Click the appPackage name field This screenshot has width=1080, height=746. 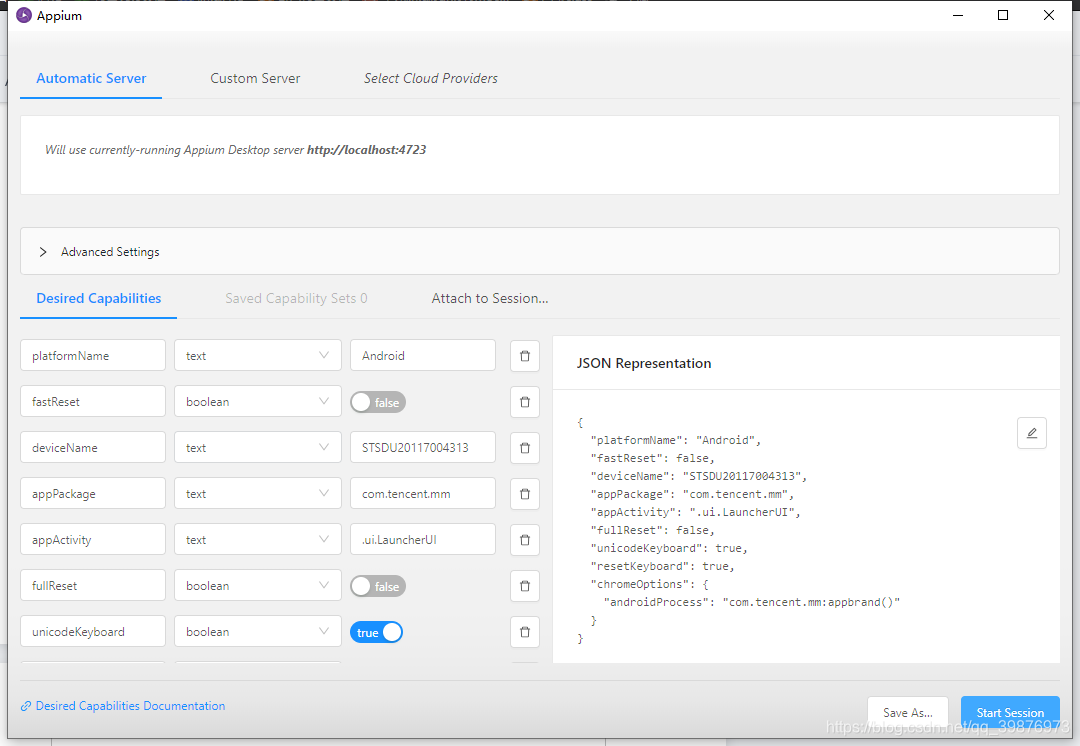coord(93,494)
